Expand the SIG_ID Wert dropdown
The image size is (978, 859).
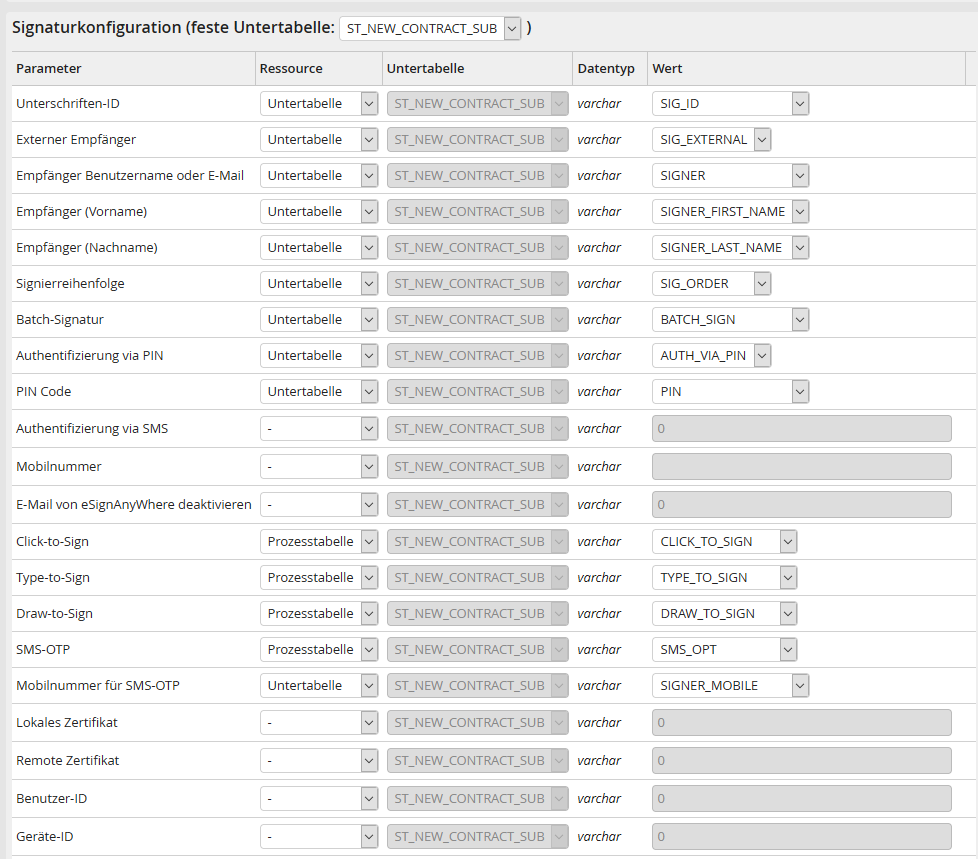(x=730, y=103)
